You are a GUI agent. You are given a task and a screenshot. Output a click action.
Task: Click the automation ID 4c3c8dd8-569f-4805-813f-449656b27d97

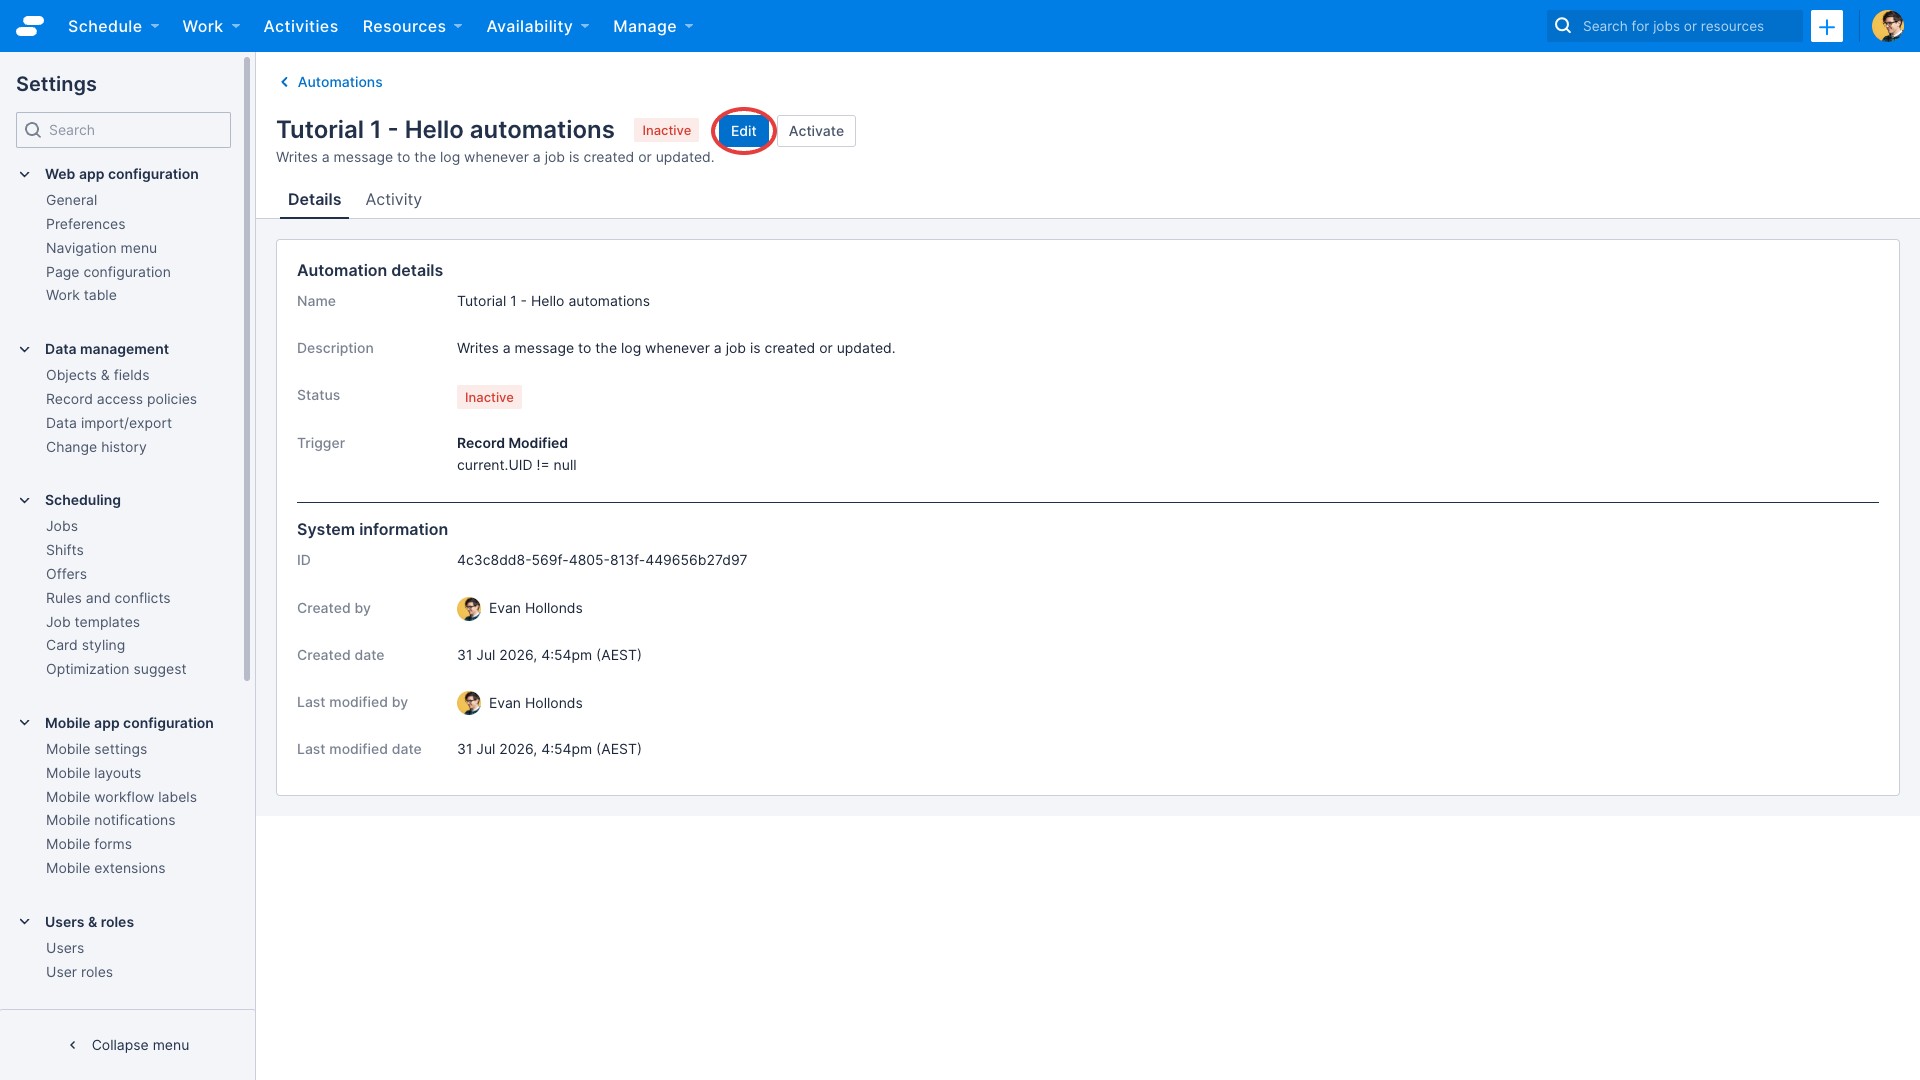click(x=602, y=560)
